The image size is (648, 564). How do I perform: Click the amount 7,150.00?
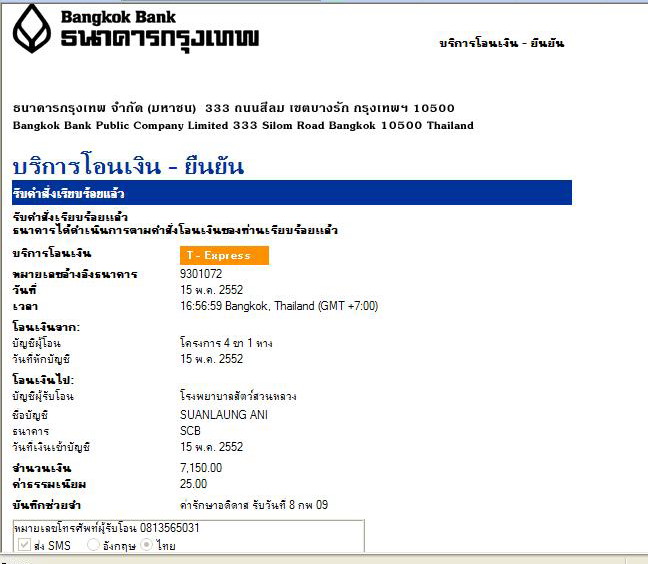[201, 468]
